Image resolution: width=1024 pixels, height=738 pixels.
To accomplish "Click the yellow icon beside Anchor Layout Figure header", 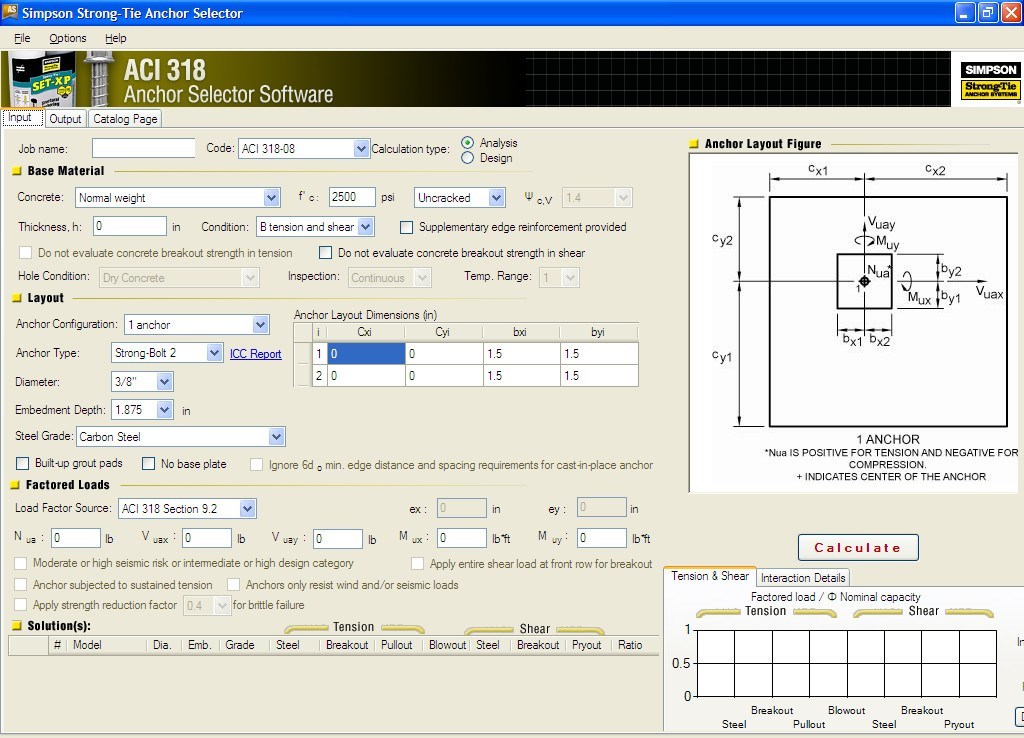I will (x=694, y=143).
